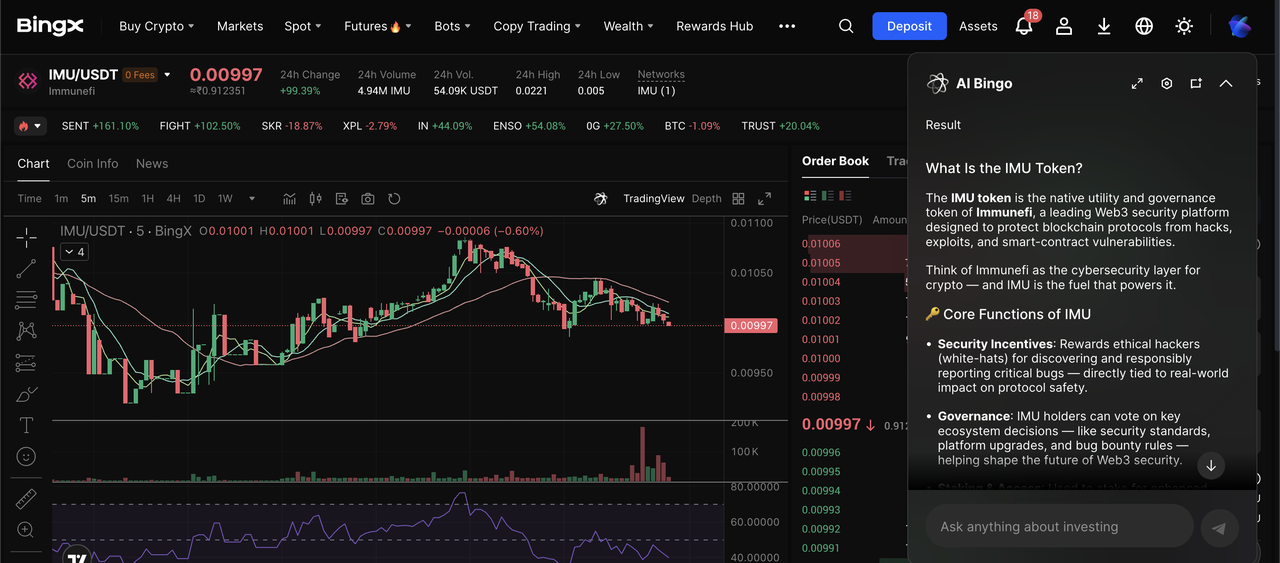Expand more time intervals dropdown arrow
Image resolution: width=1280 pixels, height=563 pixels.
[x=252, y=199]
